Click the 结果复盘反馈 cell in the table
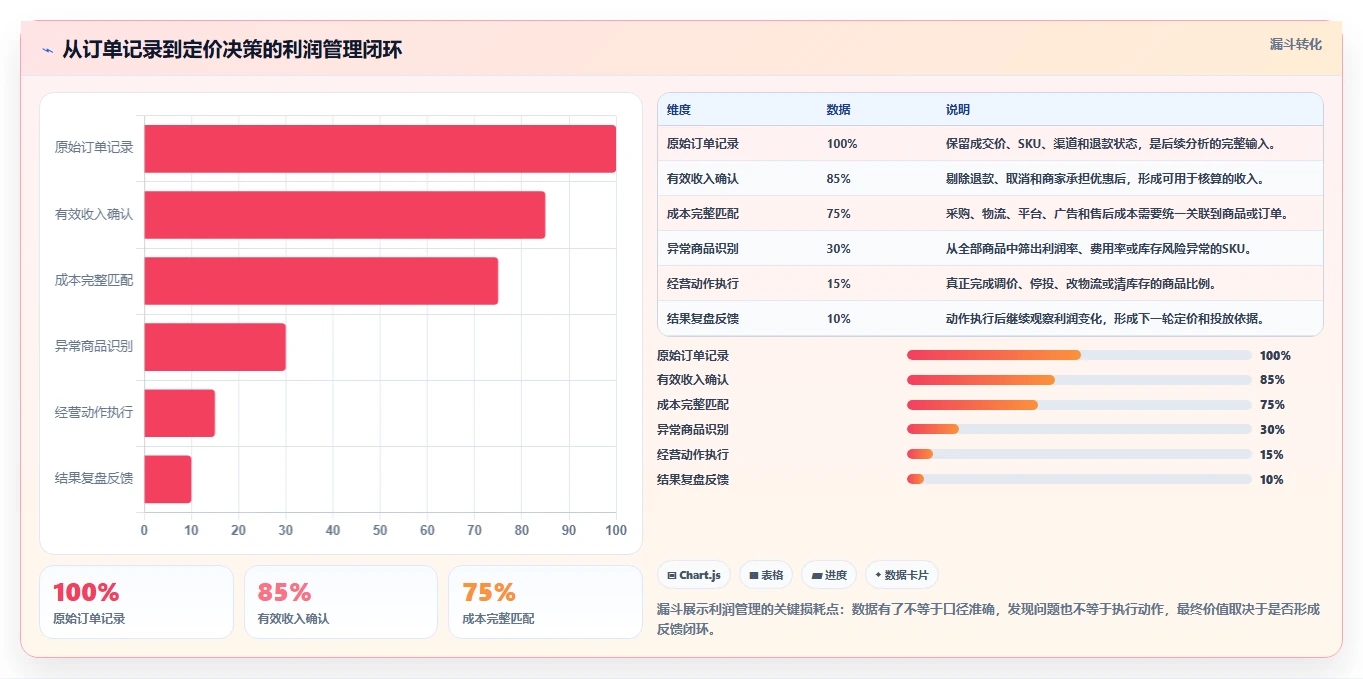Screen dimensions: 1363x679 click(x=703, y=319)
